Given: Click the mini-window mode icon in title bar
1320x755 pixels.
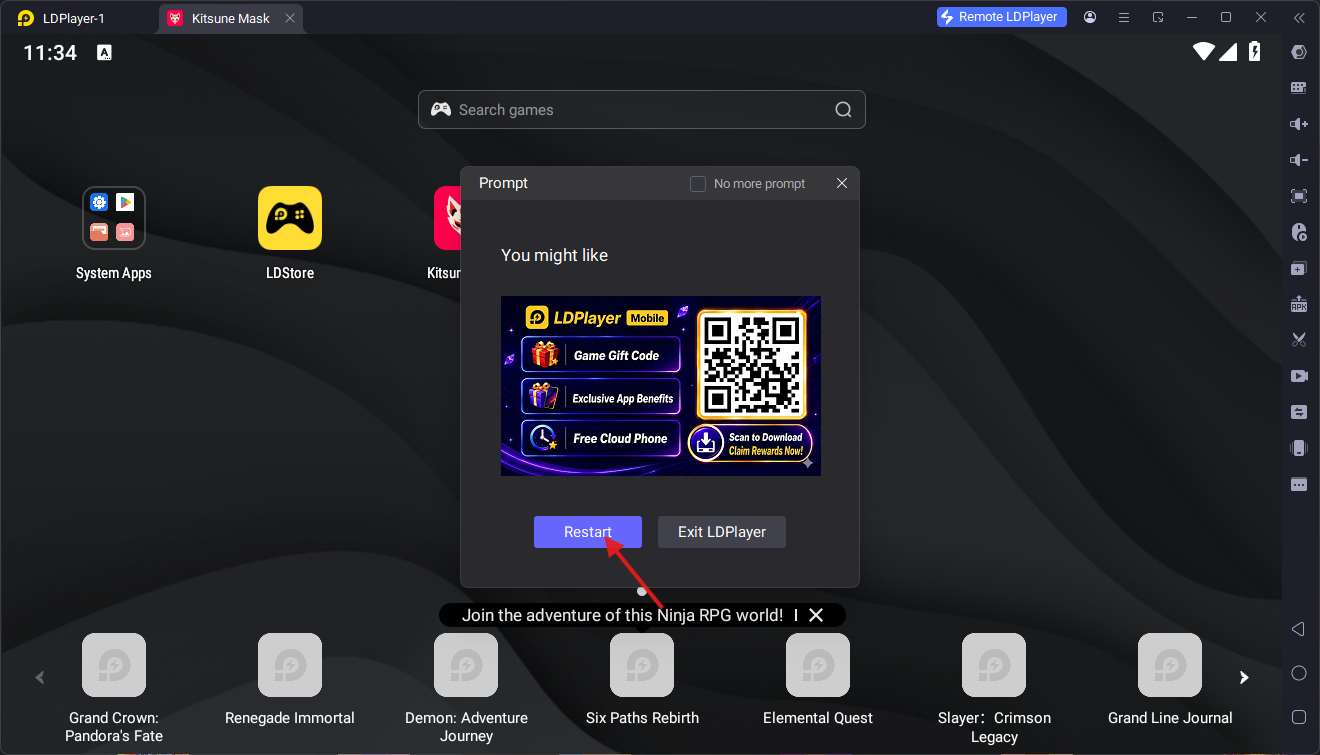Looking at the screenshot, I should (1158, 17).
